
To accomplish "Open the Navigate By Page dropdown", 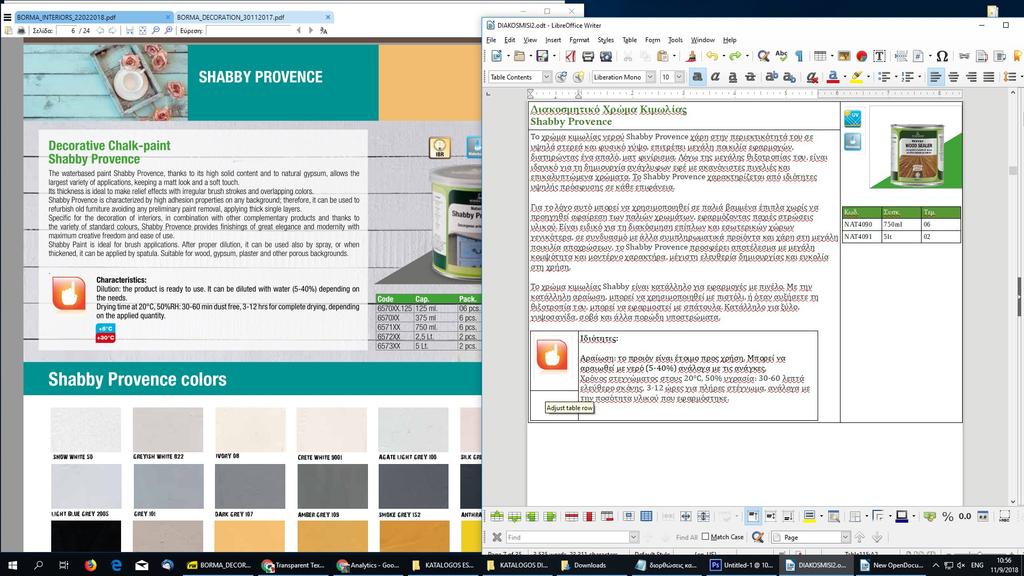I will (x=845, y=537).
